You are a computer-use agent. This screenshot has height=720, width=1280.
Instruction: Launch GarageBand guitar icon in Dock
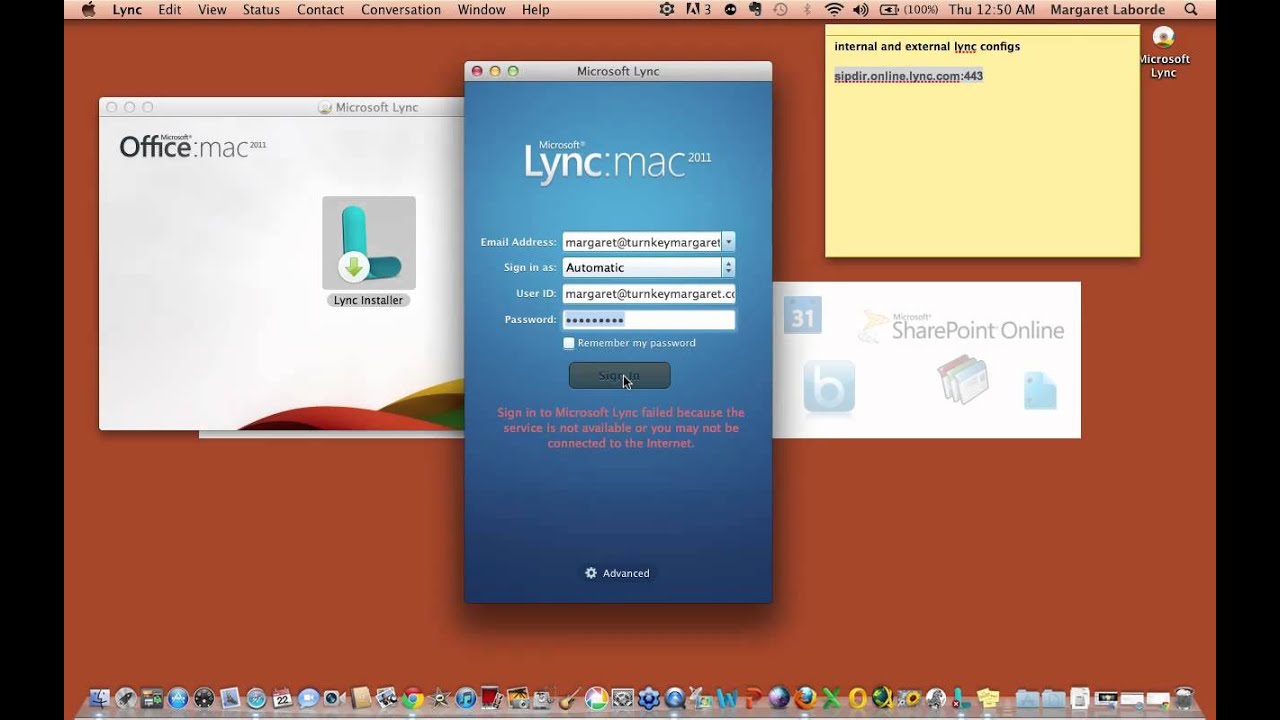click(x=570, y=699)
